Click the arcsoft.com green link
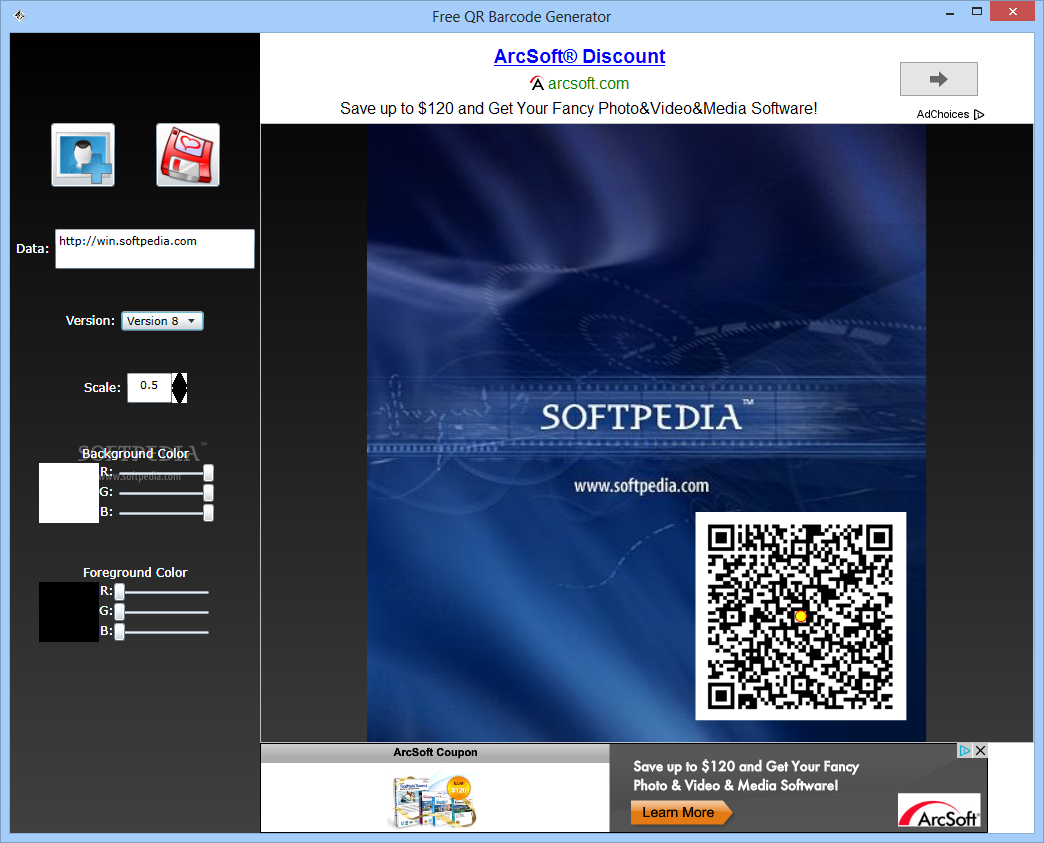Image resolution: width=1044 pixels, height=843 pixels. pos(588,83)
